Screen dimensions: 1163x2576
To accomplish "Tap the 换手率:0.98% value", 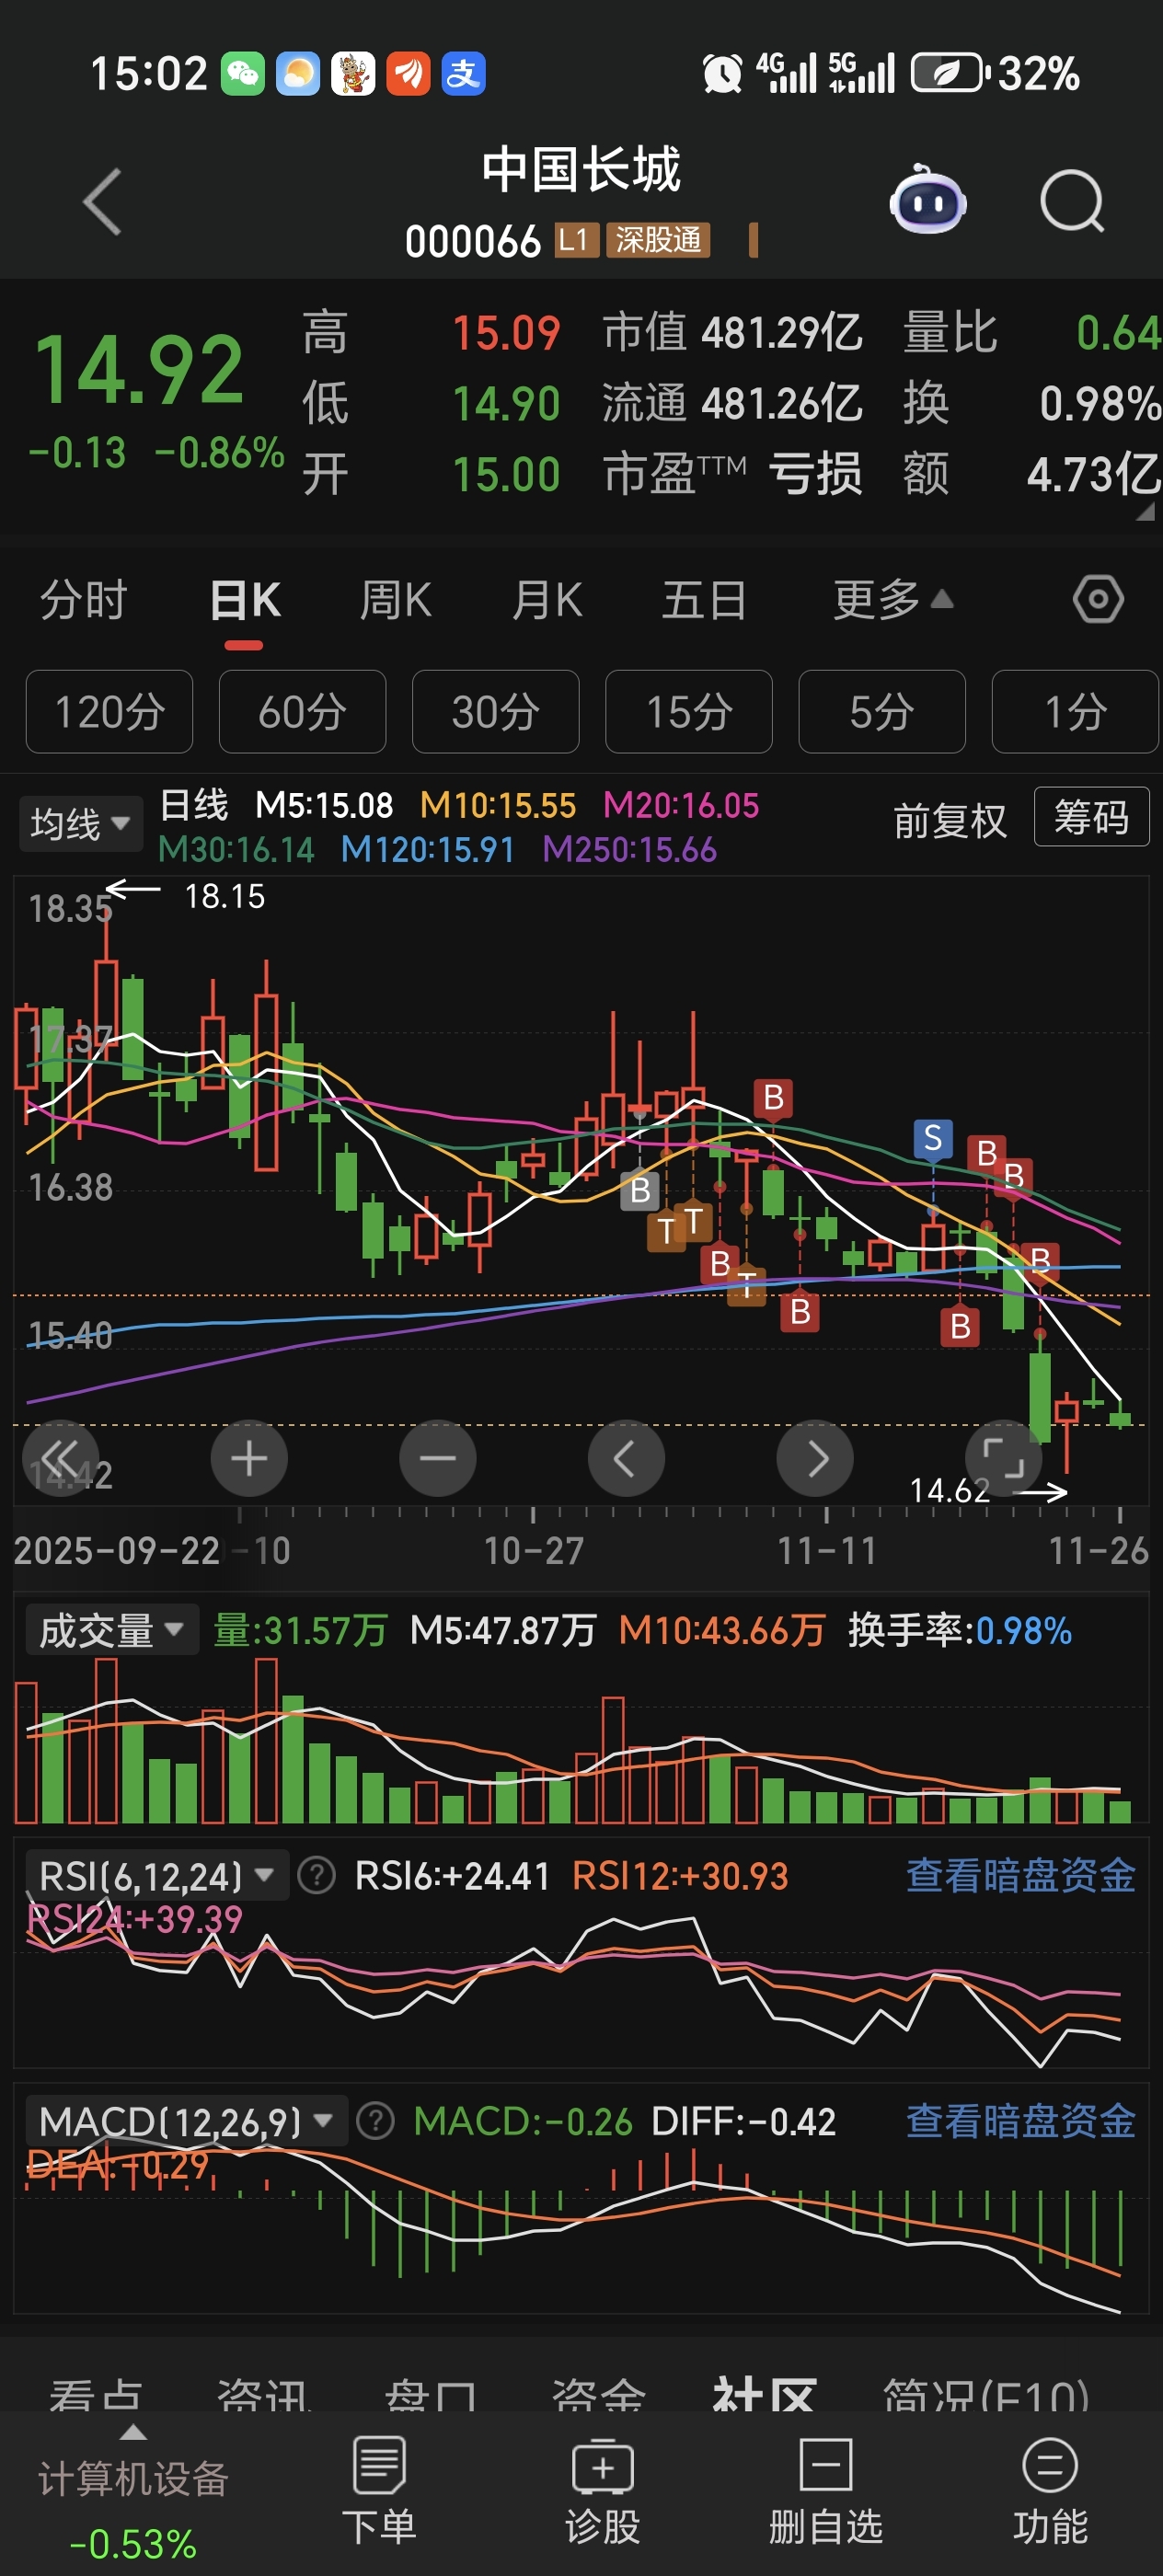I will (959, 1630).
